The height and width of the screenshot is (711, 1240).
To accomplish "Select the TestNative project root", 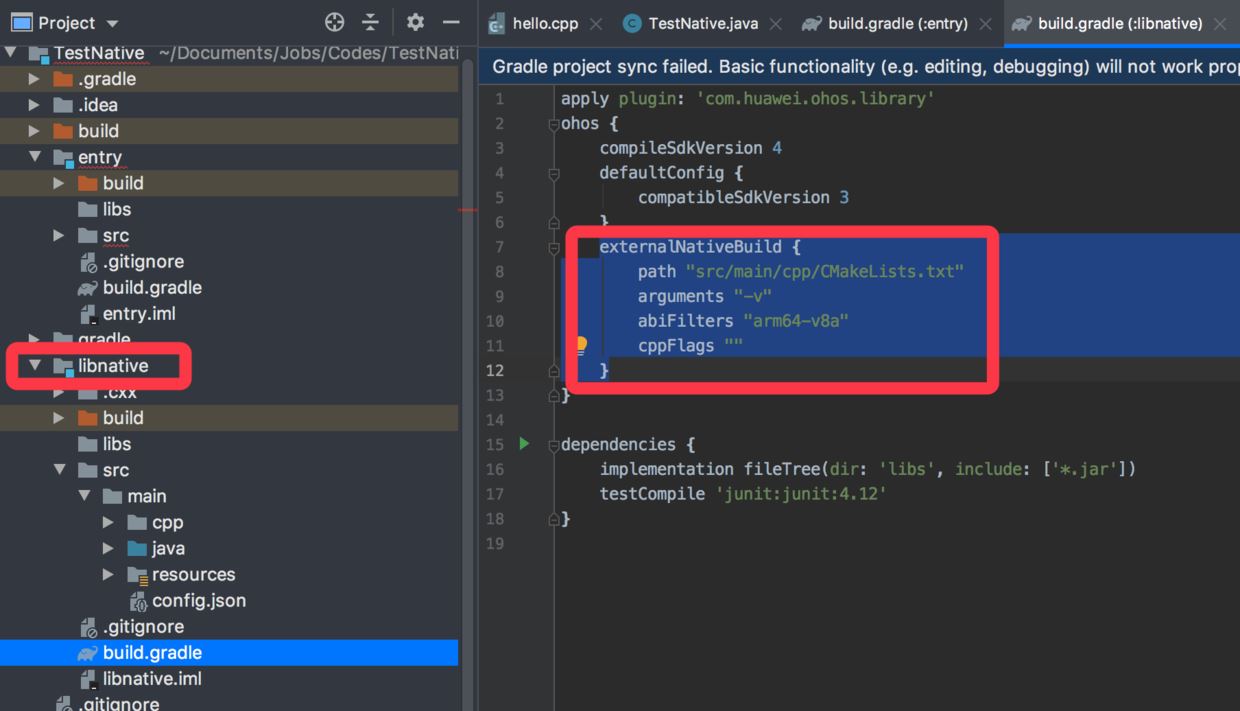I will tap(98, 53).
